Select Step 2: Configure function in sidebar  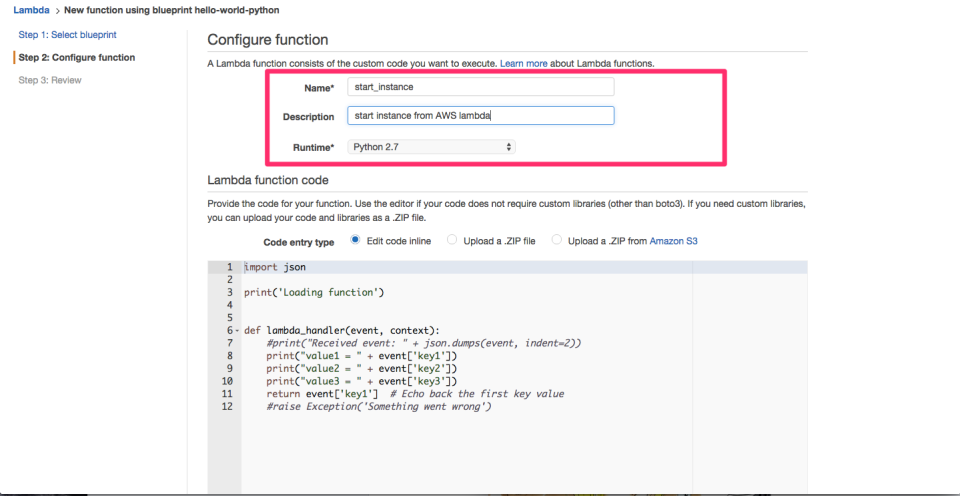pyautogui.click(x=77, y=58)
